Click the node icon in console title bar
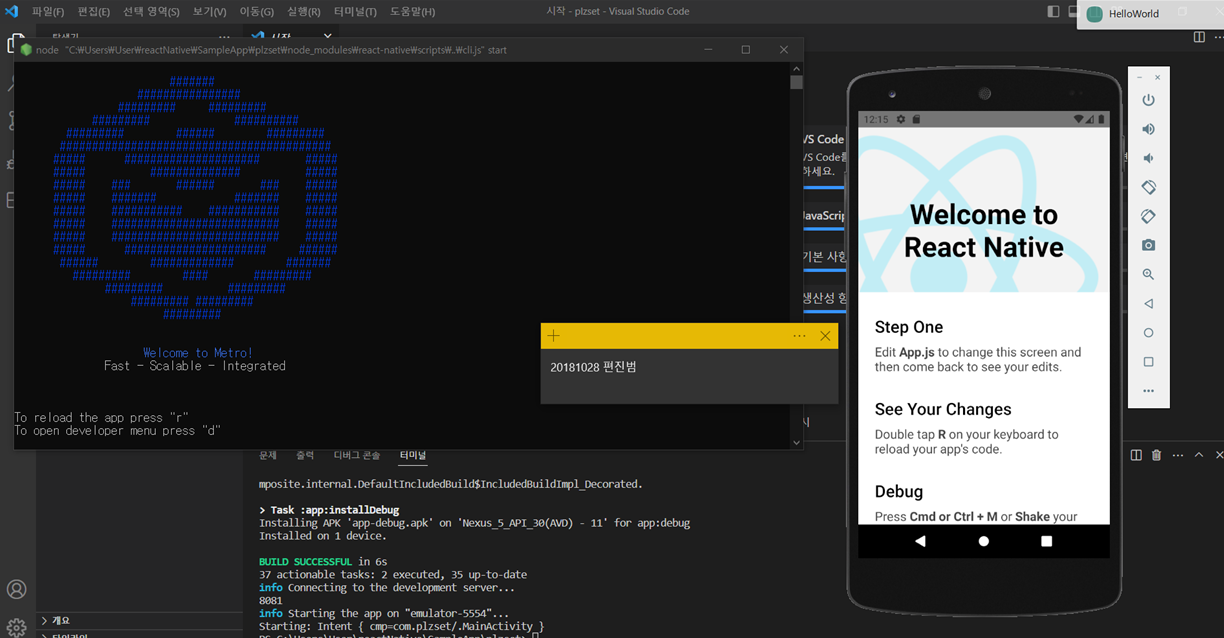The width and height of the screenshot is (1224, 638). coord(26,49)
